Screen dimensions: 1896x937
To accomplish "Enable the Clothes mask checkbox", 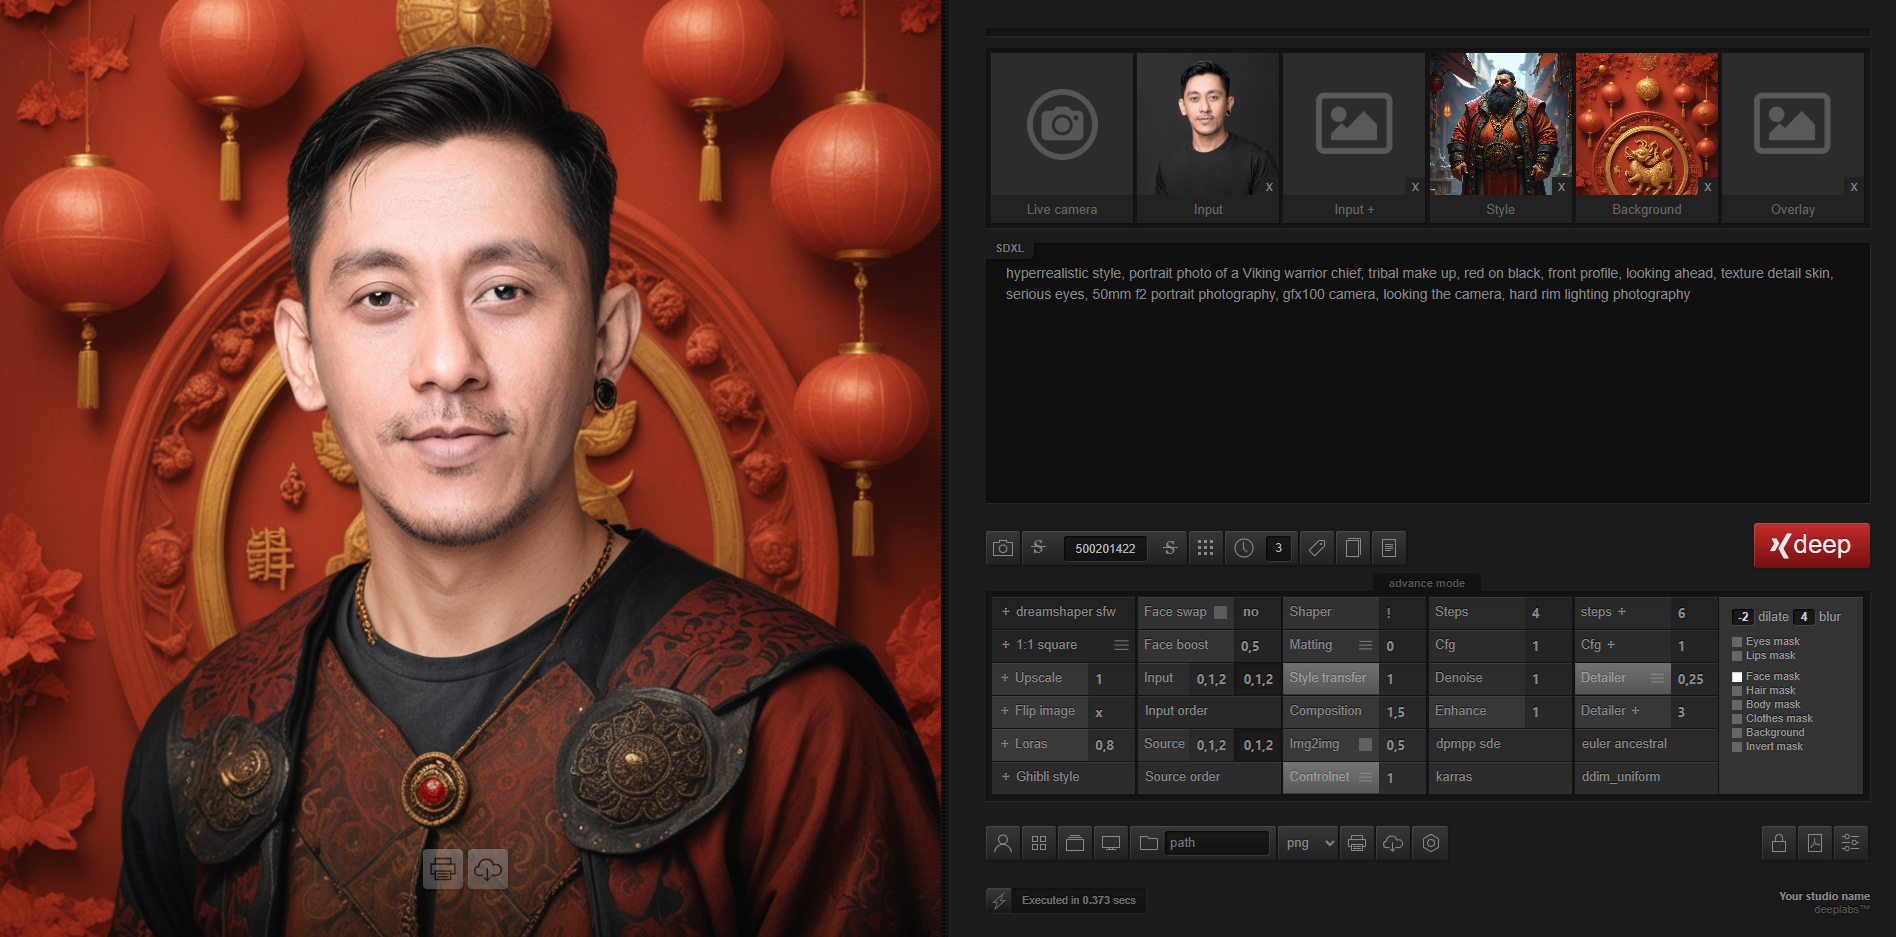I will coord(1737,719).
